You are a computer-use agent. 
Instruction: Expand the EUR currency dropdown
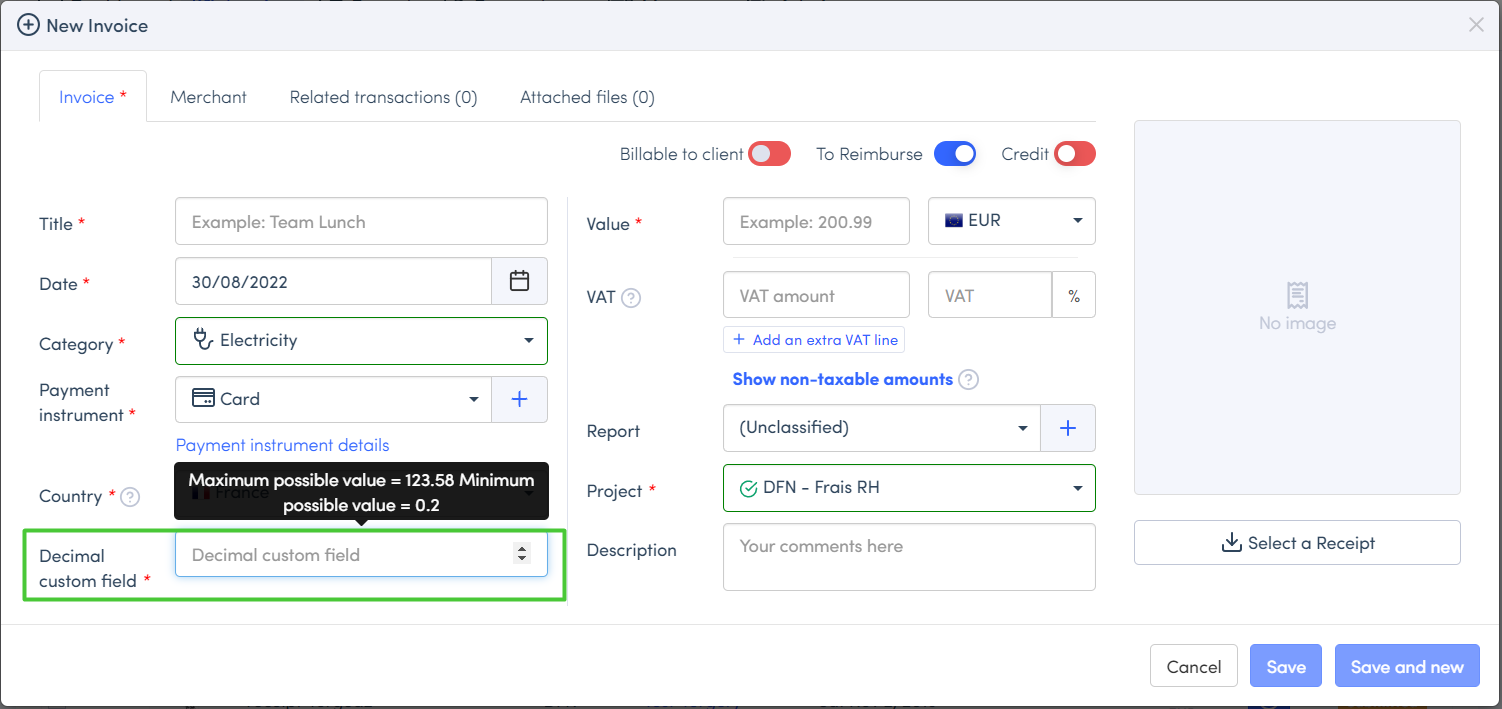tap(1011, 221)
